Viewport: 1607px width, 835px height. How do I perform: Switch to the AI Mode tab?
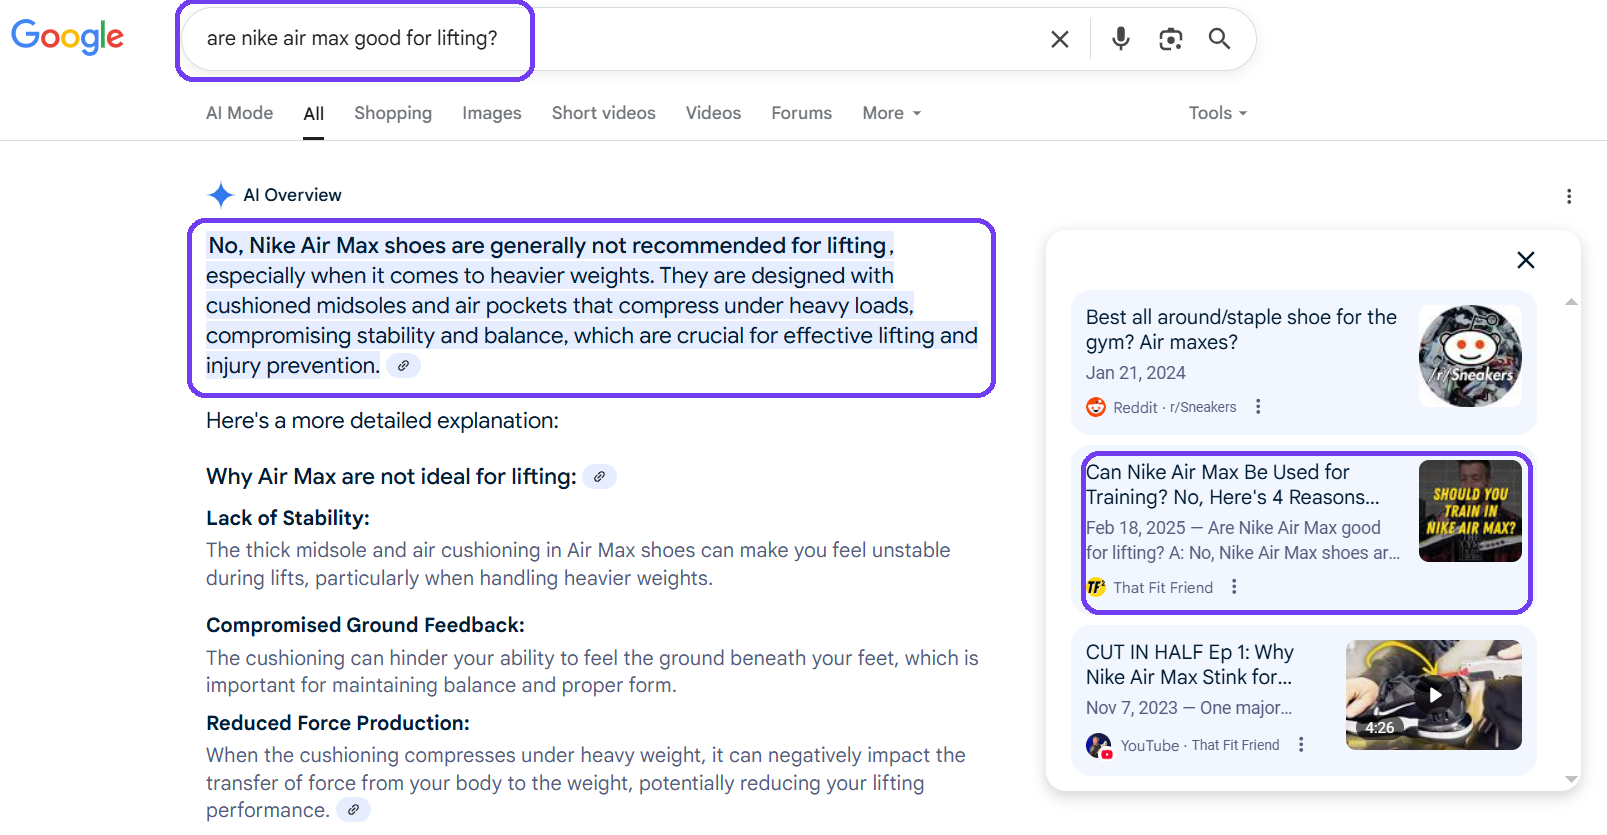[x=239, y=113]
